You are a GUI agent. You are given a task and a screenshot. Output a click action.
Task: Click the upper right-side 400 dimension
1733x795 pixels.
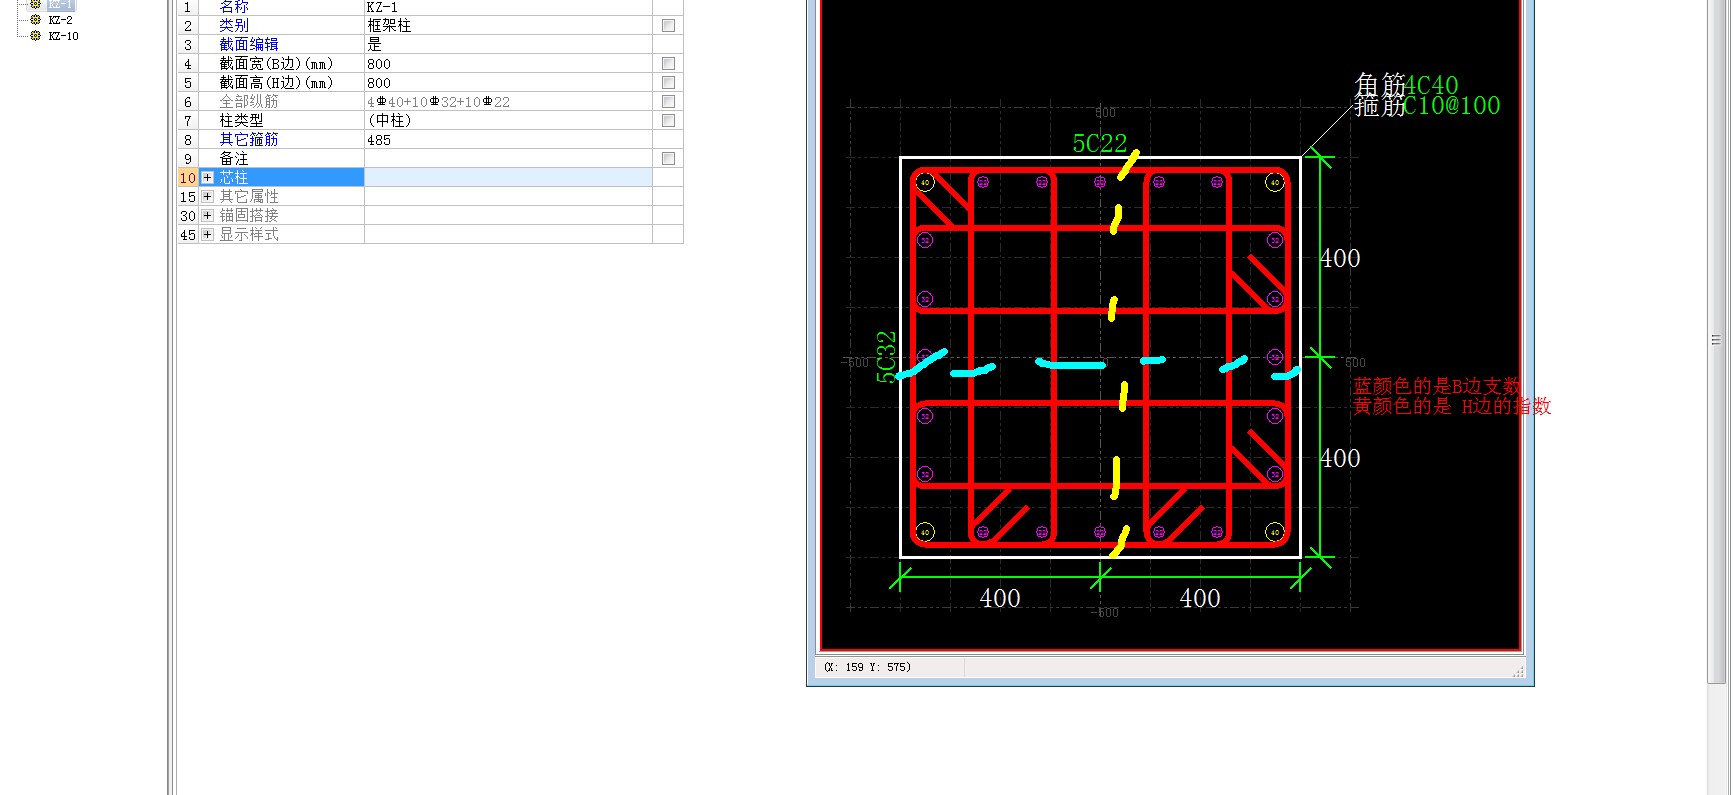point(1340,258)
